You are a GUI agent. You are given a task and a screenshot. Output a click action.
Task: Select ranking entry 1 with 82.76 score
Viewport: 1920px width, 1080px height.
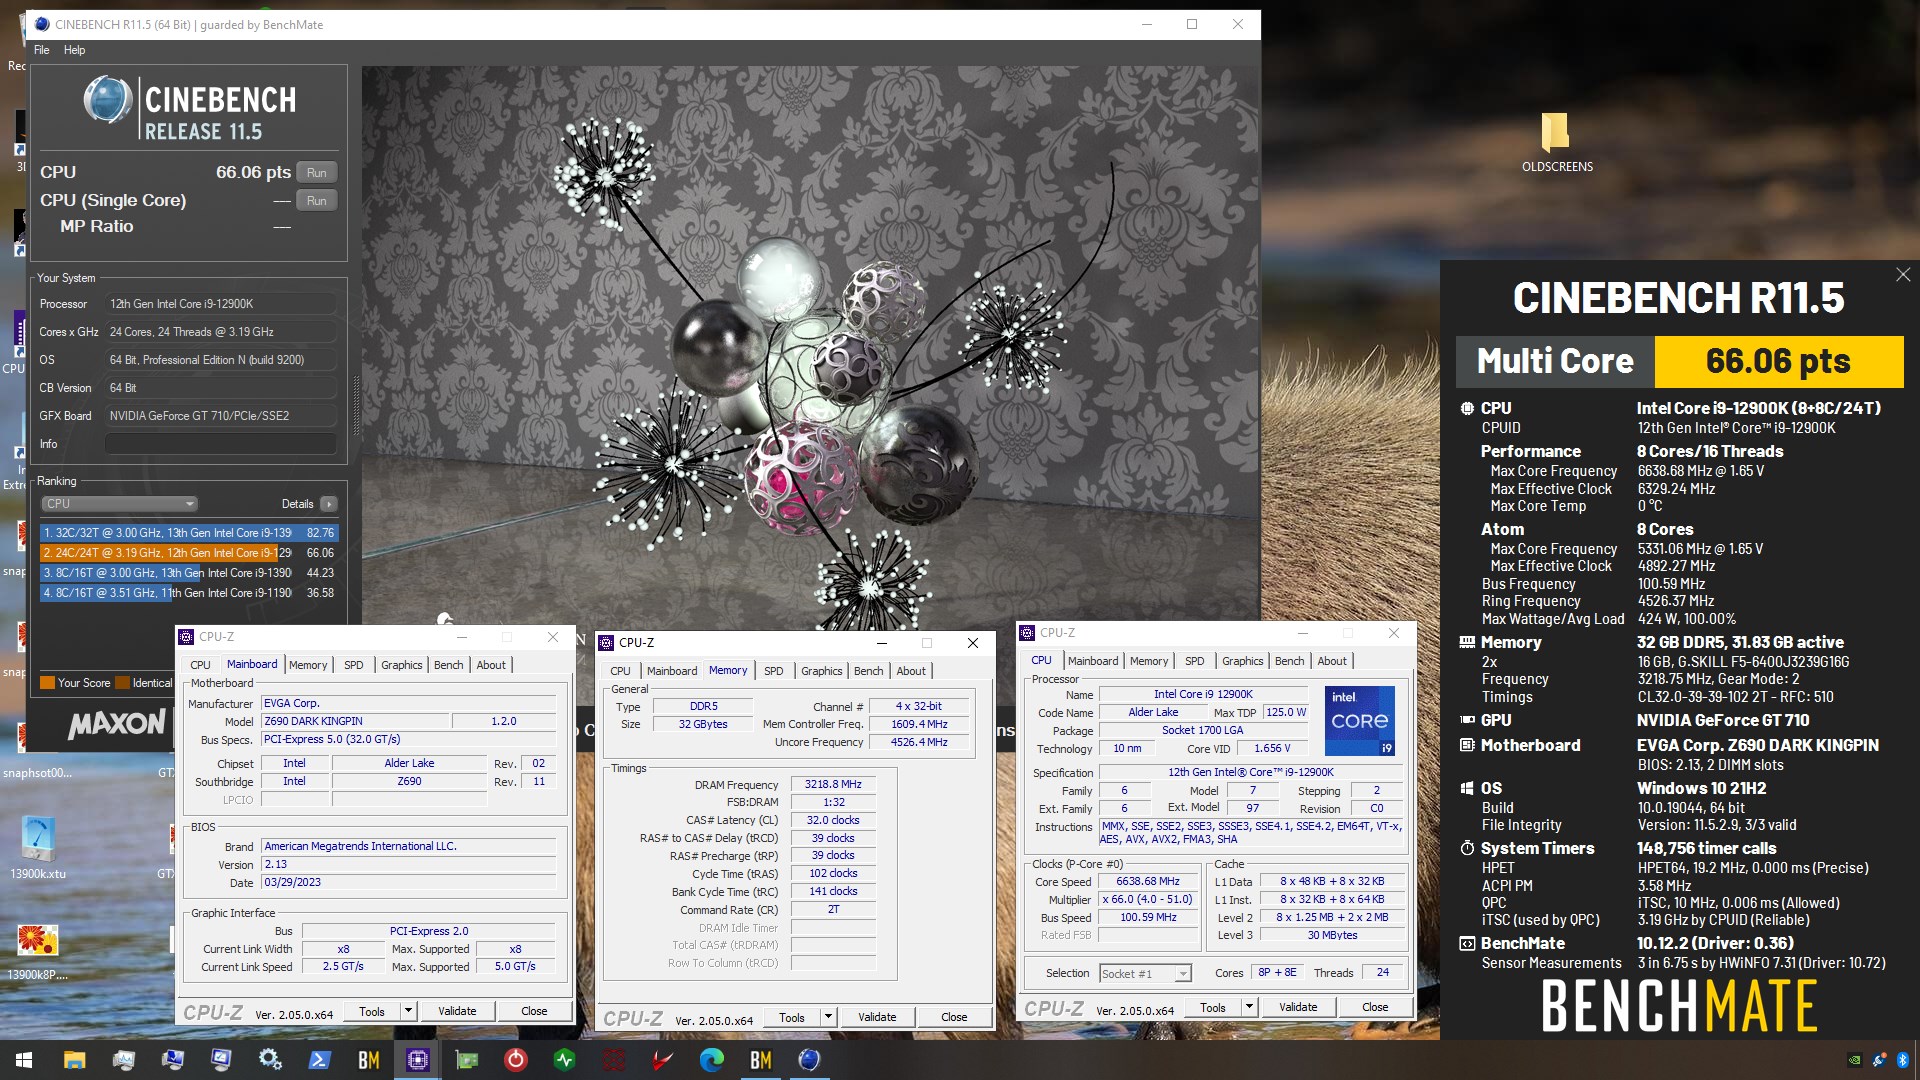coord(189,533)
